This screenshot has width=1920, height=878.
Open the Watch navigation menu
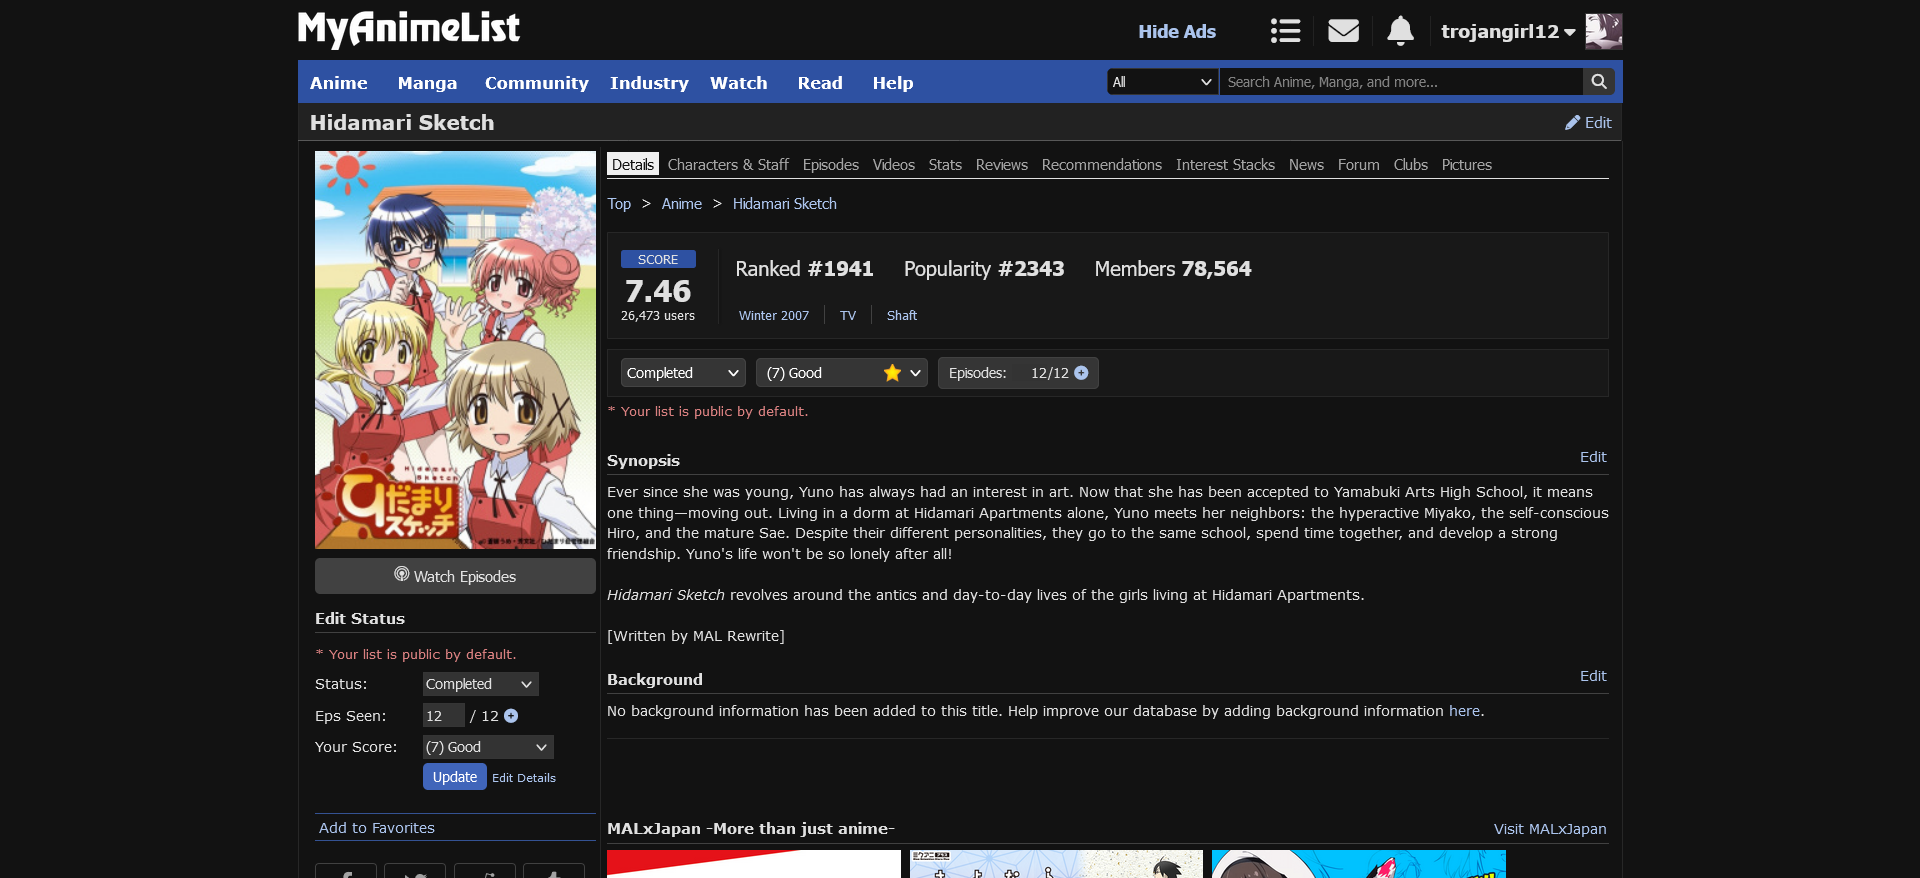[x=739, y=83]
